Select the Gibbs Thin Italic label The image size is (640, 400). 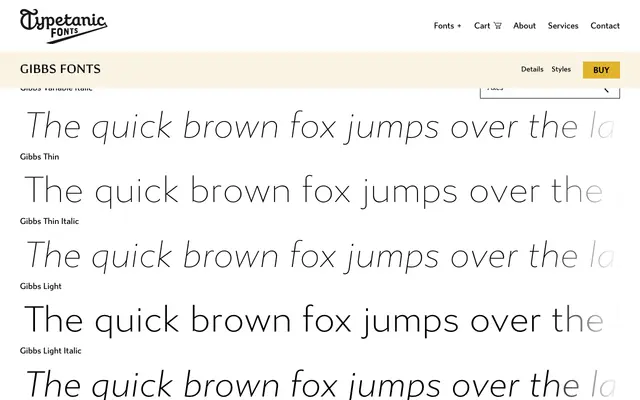click(x=49, y=221)
